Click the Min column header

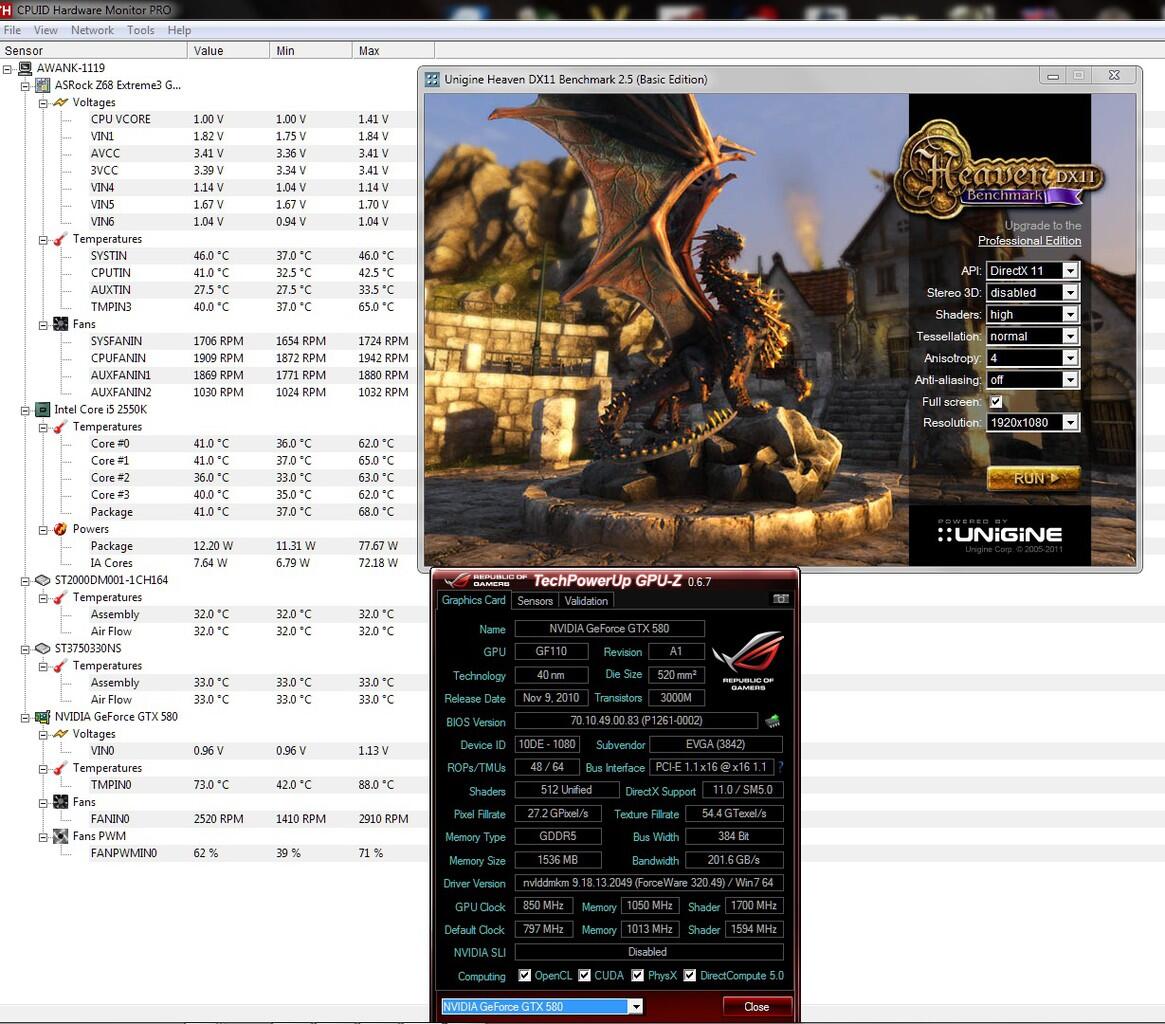311,51
